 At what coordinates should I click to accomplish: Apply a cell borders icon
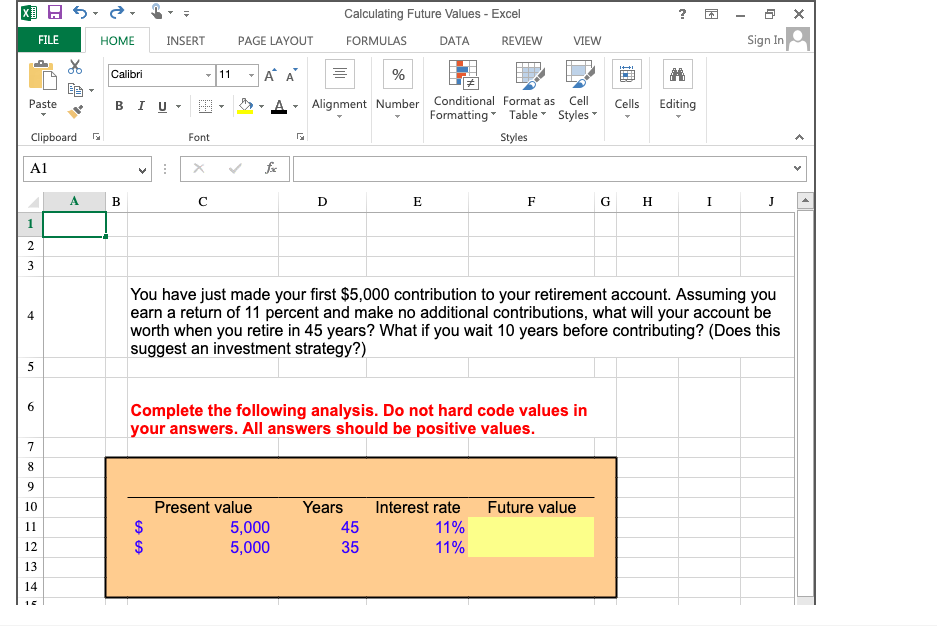tap(205, 106)
